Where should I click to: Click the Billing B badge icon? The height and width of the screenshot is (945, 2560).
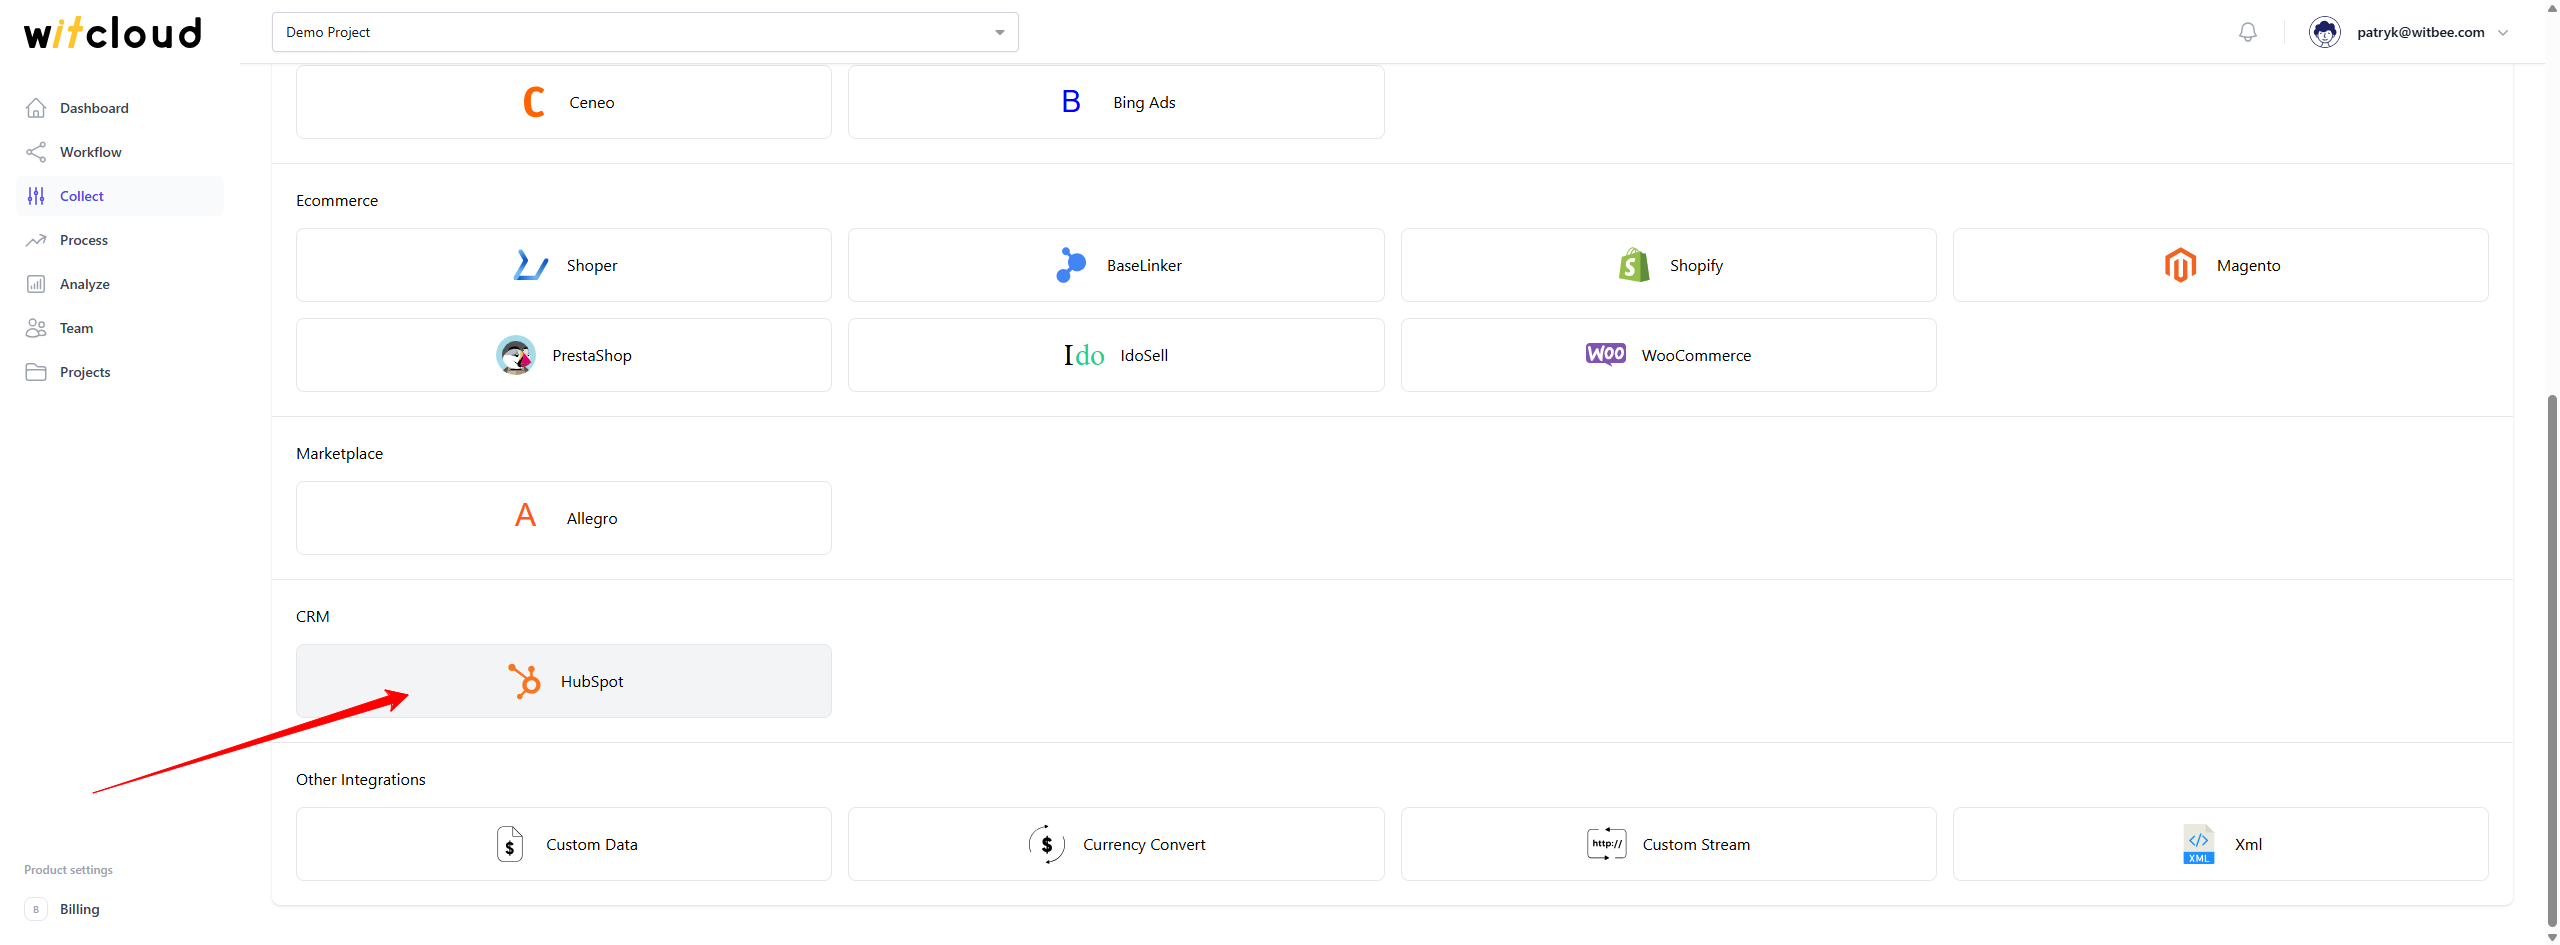tap(36, 909)
